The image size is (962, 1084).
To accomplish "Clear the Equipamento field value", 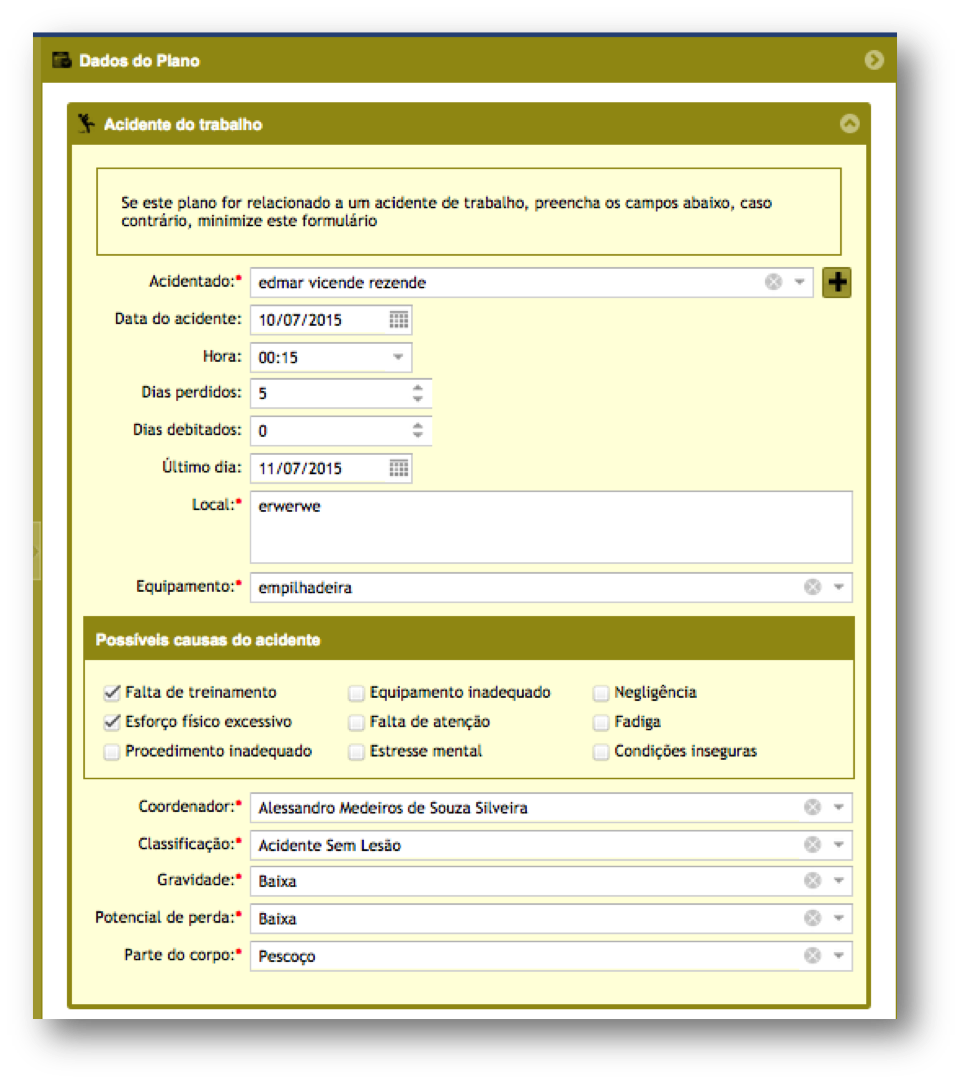I will pos(813,587).
